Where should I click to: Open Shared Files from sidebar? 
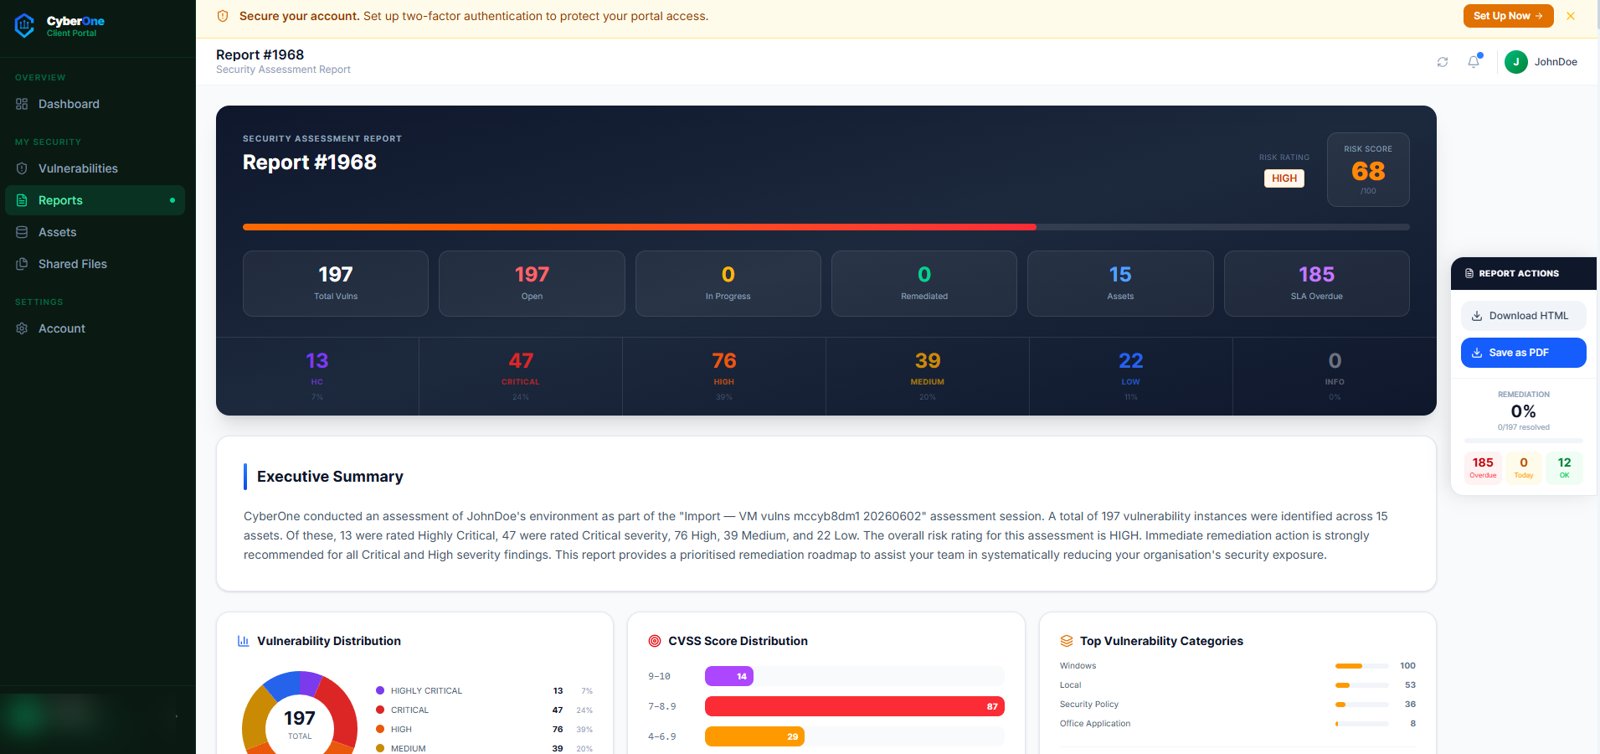(x=95, y=264)
